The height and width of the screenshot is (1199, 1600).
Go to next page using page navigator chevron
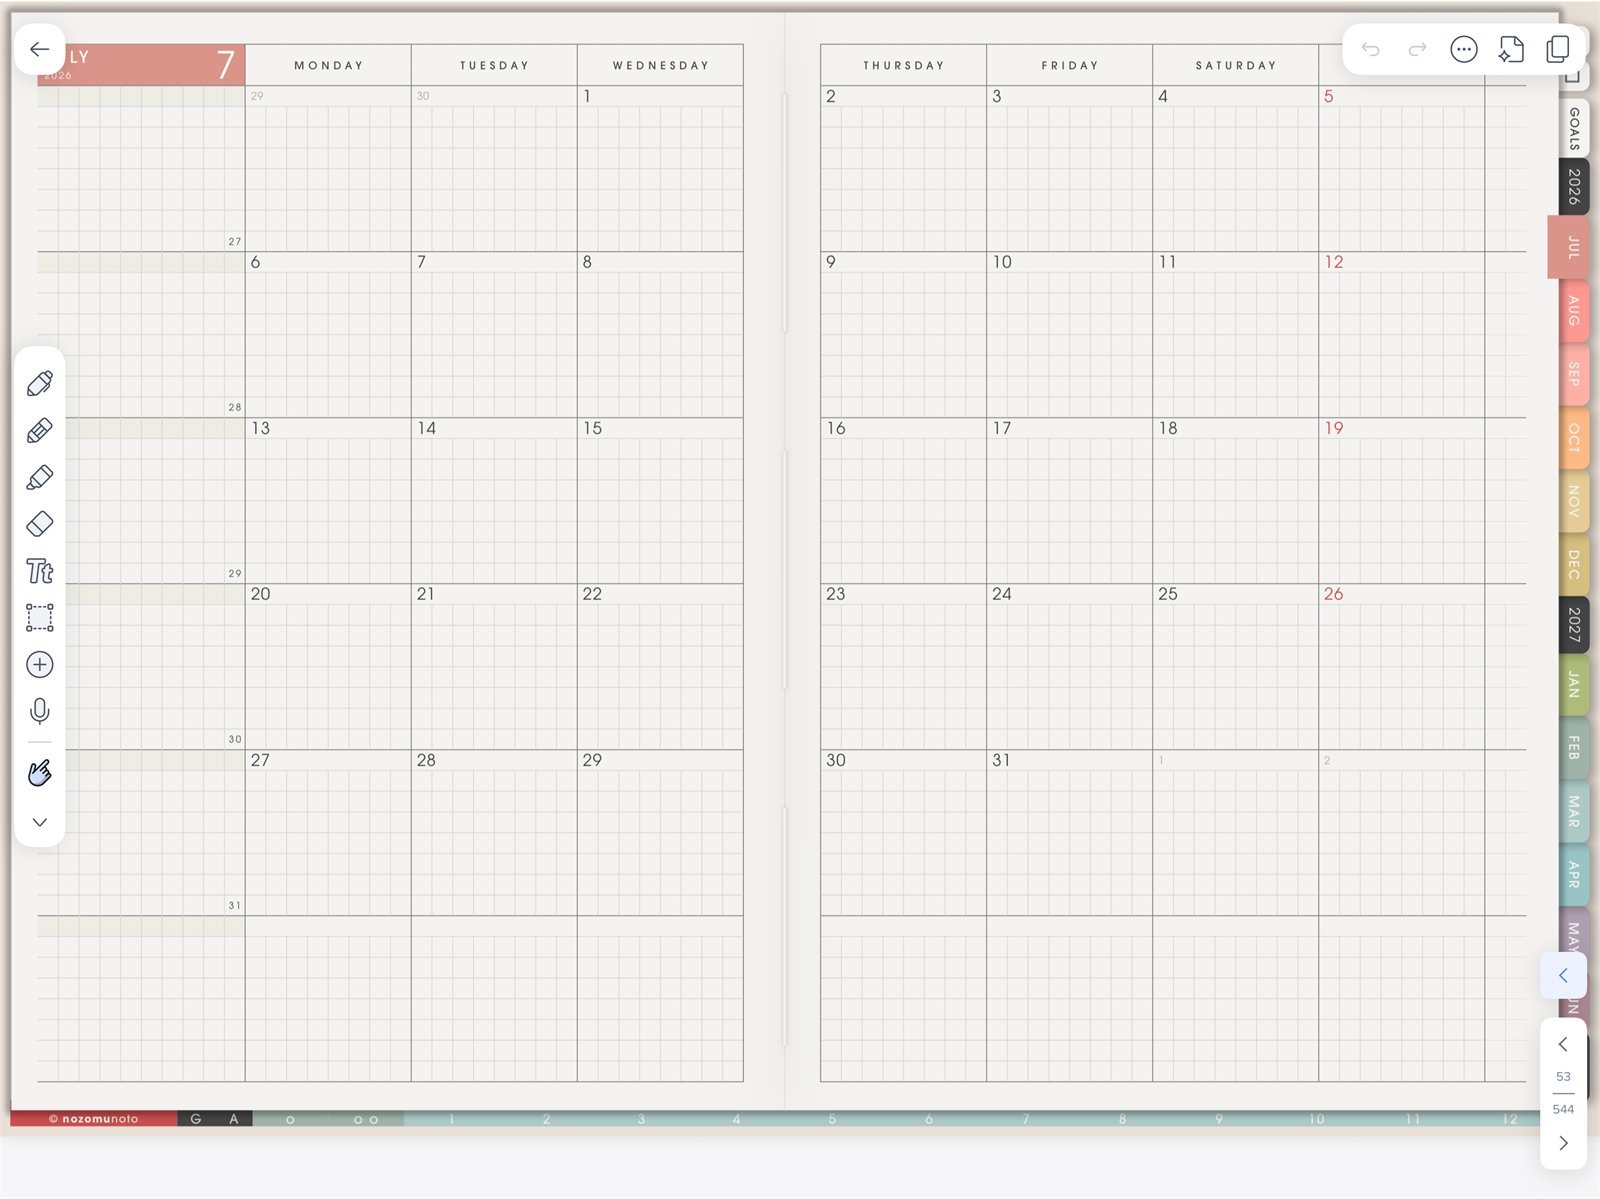1563,1143
